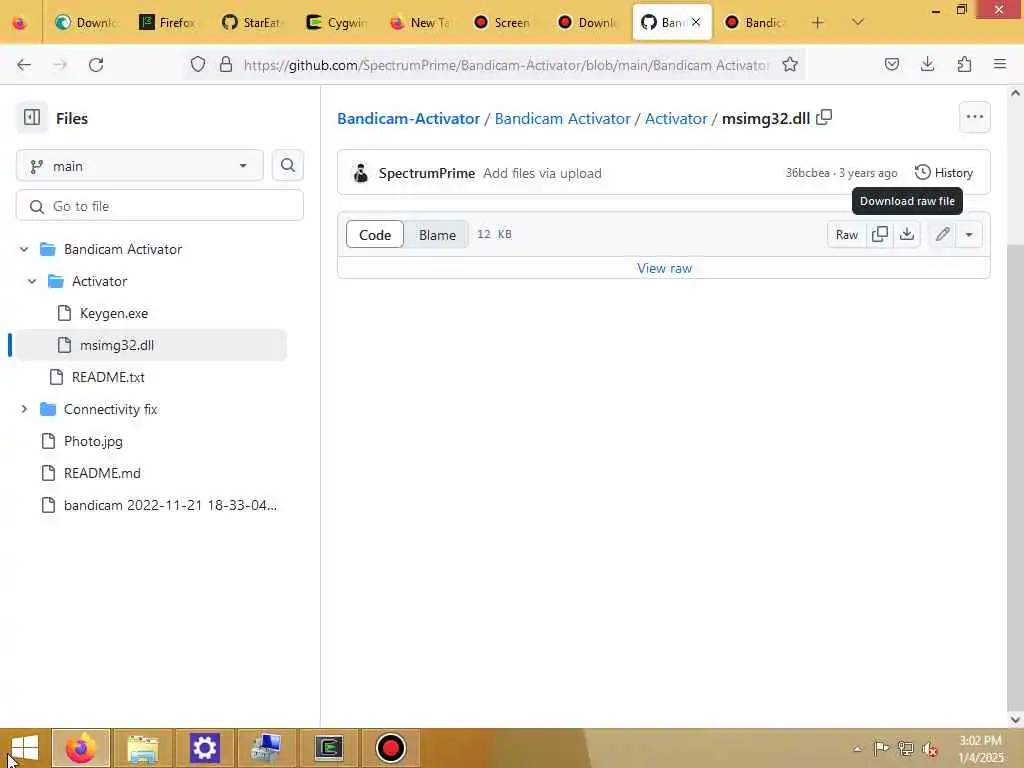
Task: Open Firefox extensions puzzle icon
Action: (964, 64)
